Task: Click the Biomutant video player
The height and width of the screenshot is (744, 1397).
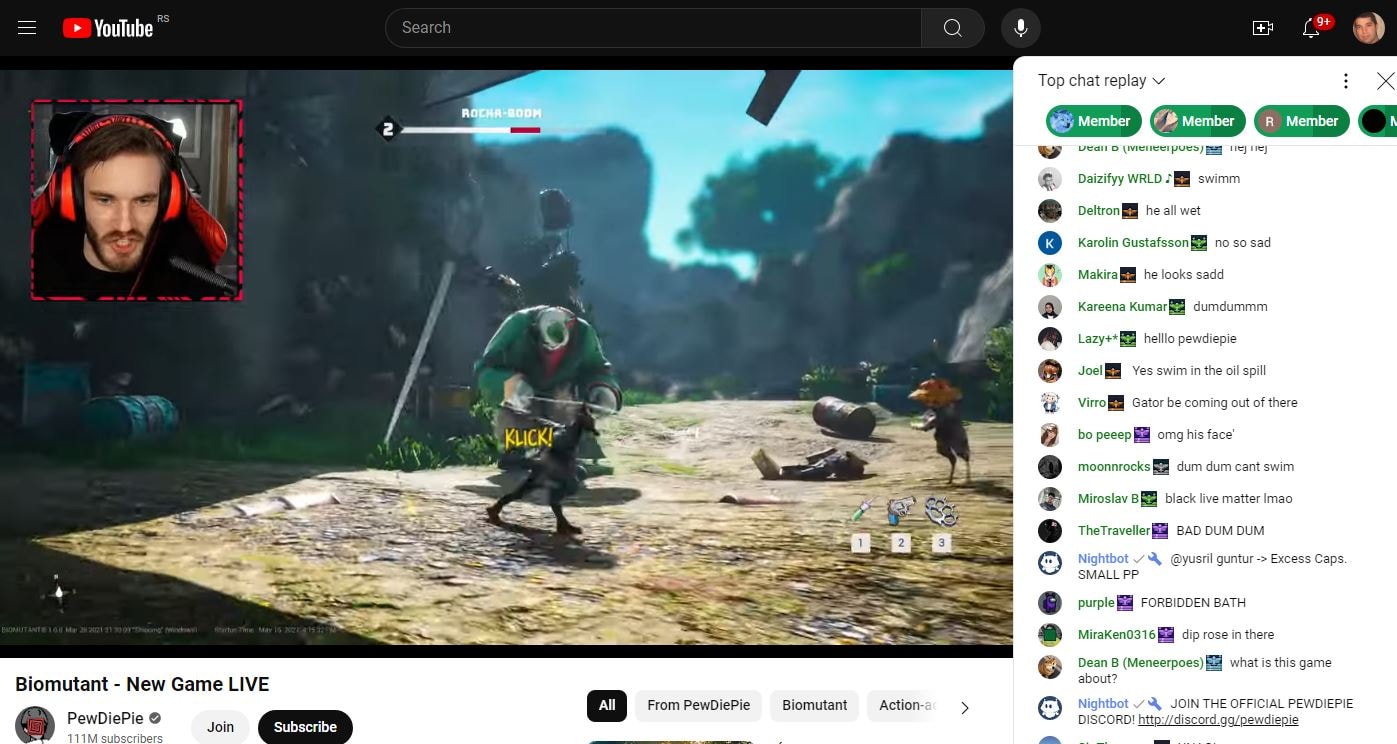Action: 506,357
